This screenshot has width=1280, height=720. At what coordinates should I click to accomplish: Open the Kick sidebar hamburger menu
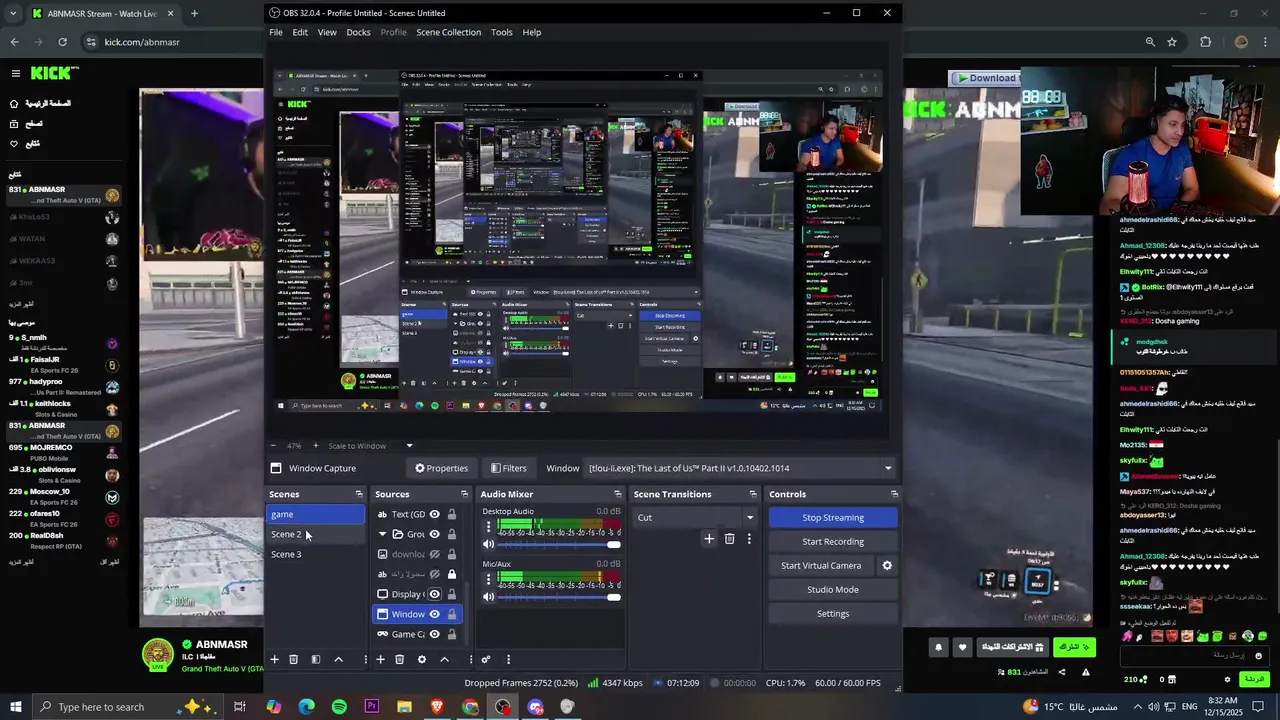click(15, 73)
